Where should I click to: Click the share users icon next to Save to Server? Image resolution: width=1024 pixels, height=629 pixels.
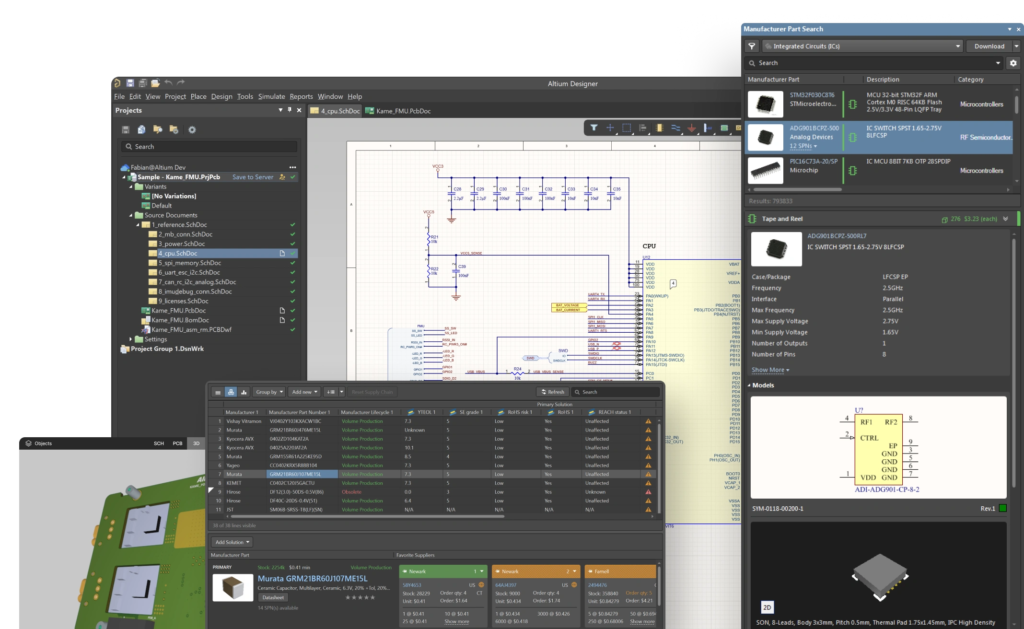[282, 177]
